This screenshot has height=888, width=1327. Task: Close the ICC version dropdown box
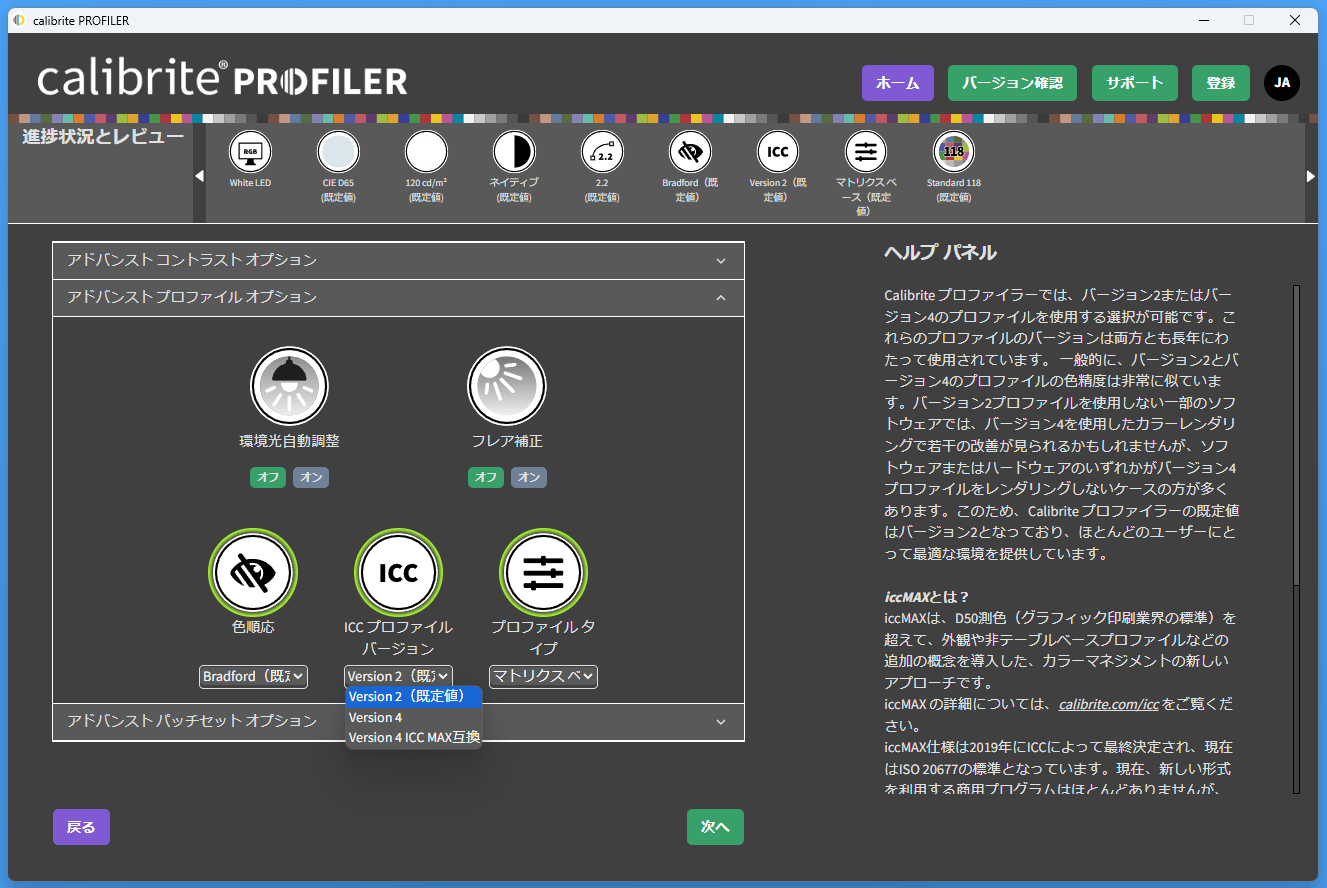398,676
